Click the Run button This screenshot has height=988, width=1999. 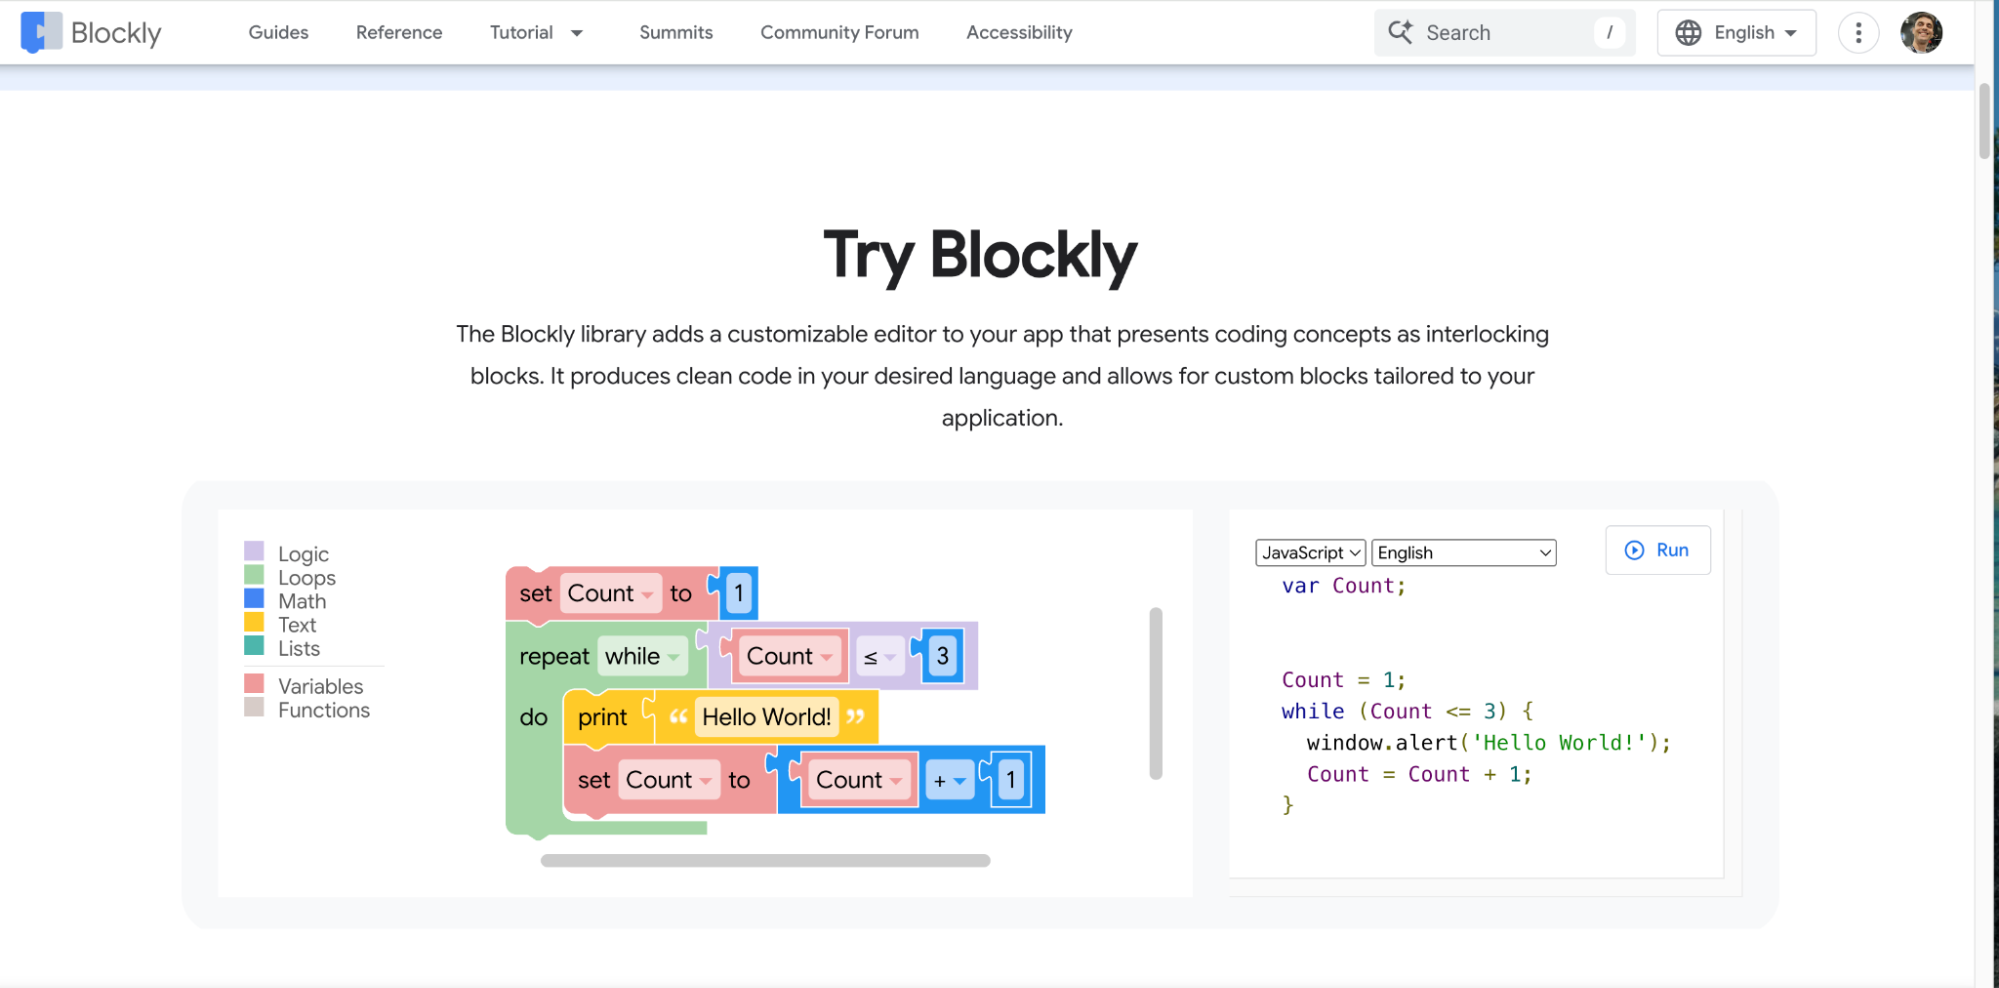coord(1658,550)
